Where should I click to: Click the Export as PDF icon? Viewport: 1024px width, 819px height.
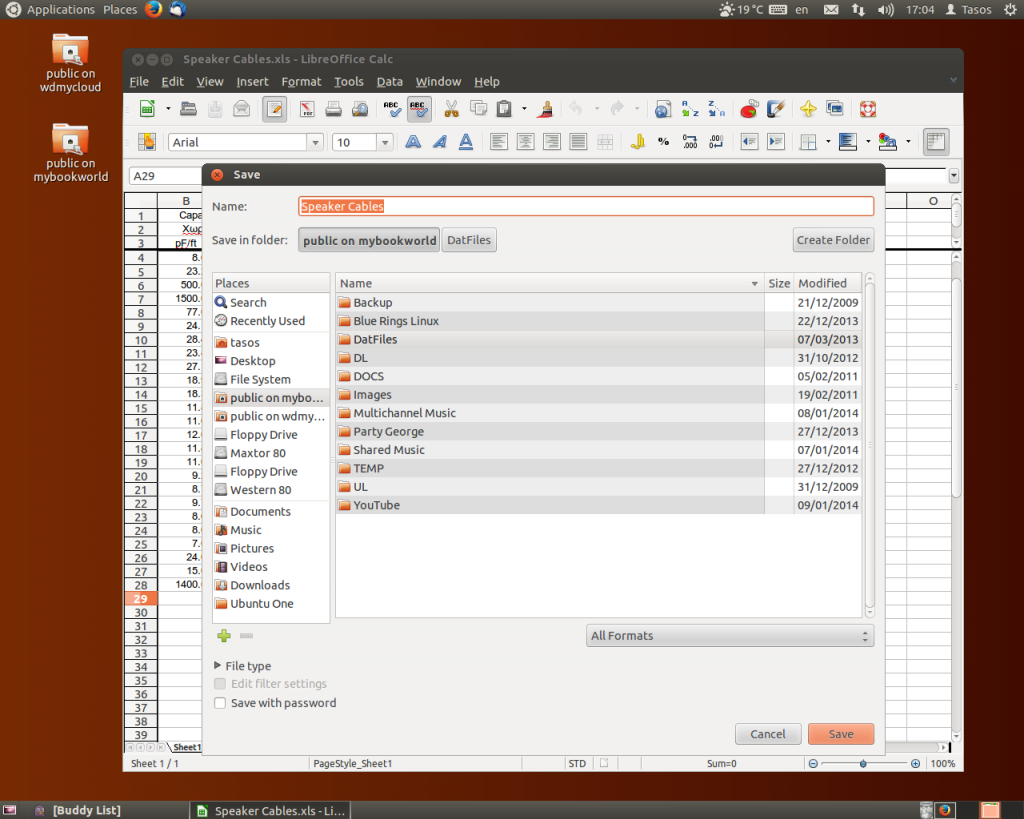point(307,108)
